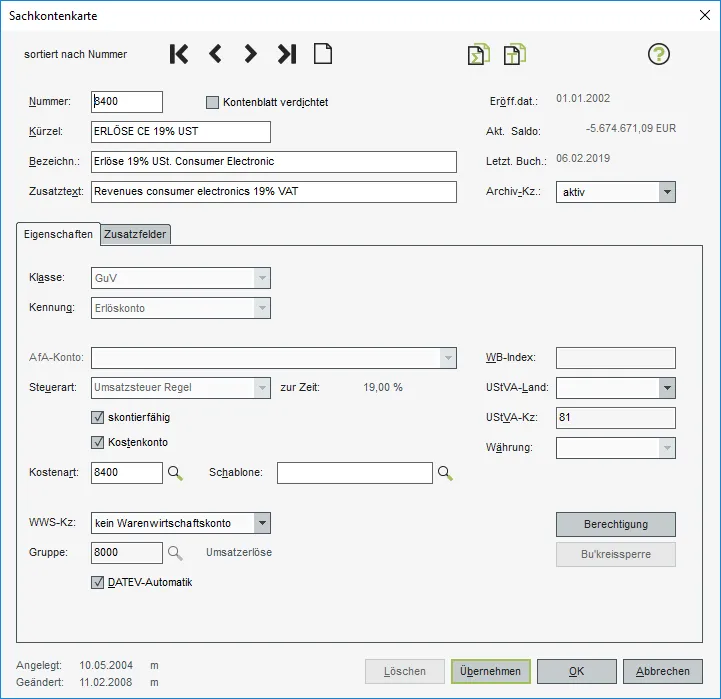The height and width of the screenshot is (699, 721).
Task: Click the tax rate value 19,00 %
Action: pyautogui.click(x=383, y=387)
